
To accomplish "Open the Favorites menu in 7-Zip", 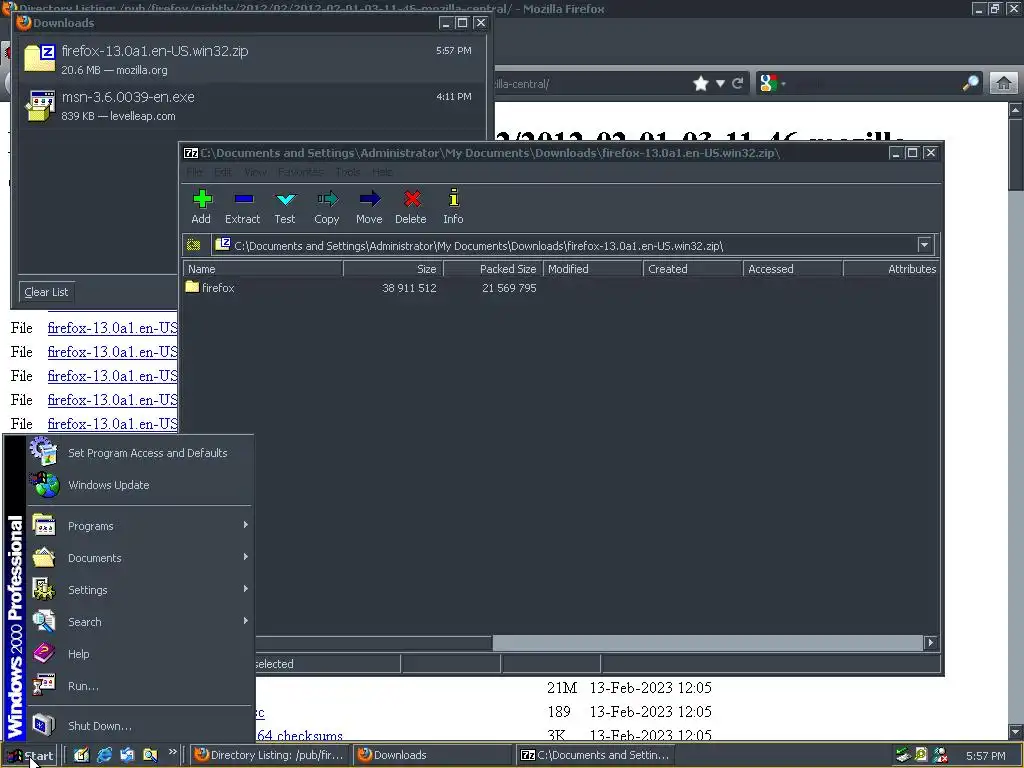I will [300, 172].
